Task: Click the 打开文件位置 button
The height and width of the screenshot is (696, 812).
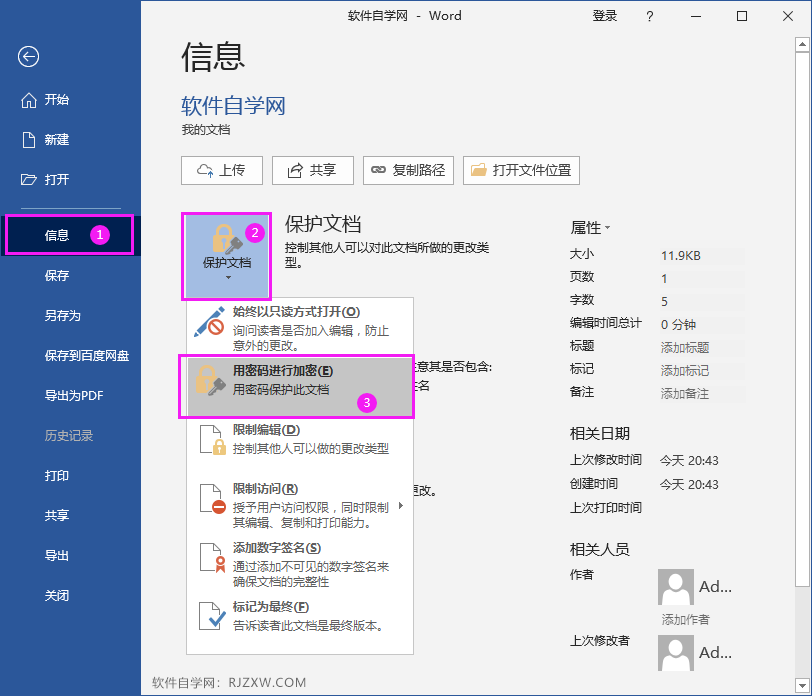Action: coord(524,170)
